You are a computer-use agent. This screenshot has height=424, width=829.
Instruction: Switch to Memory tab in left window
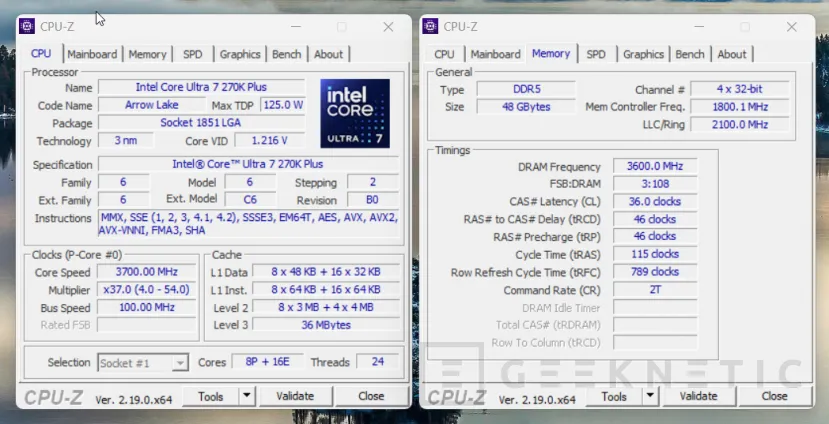(148, 54)
